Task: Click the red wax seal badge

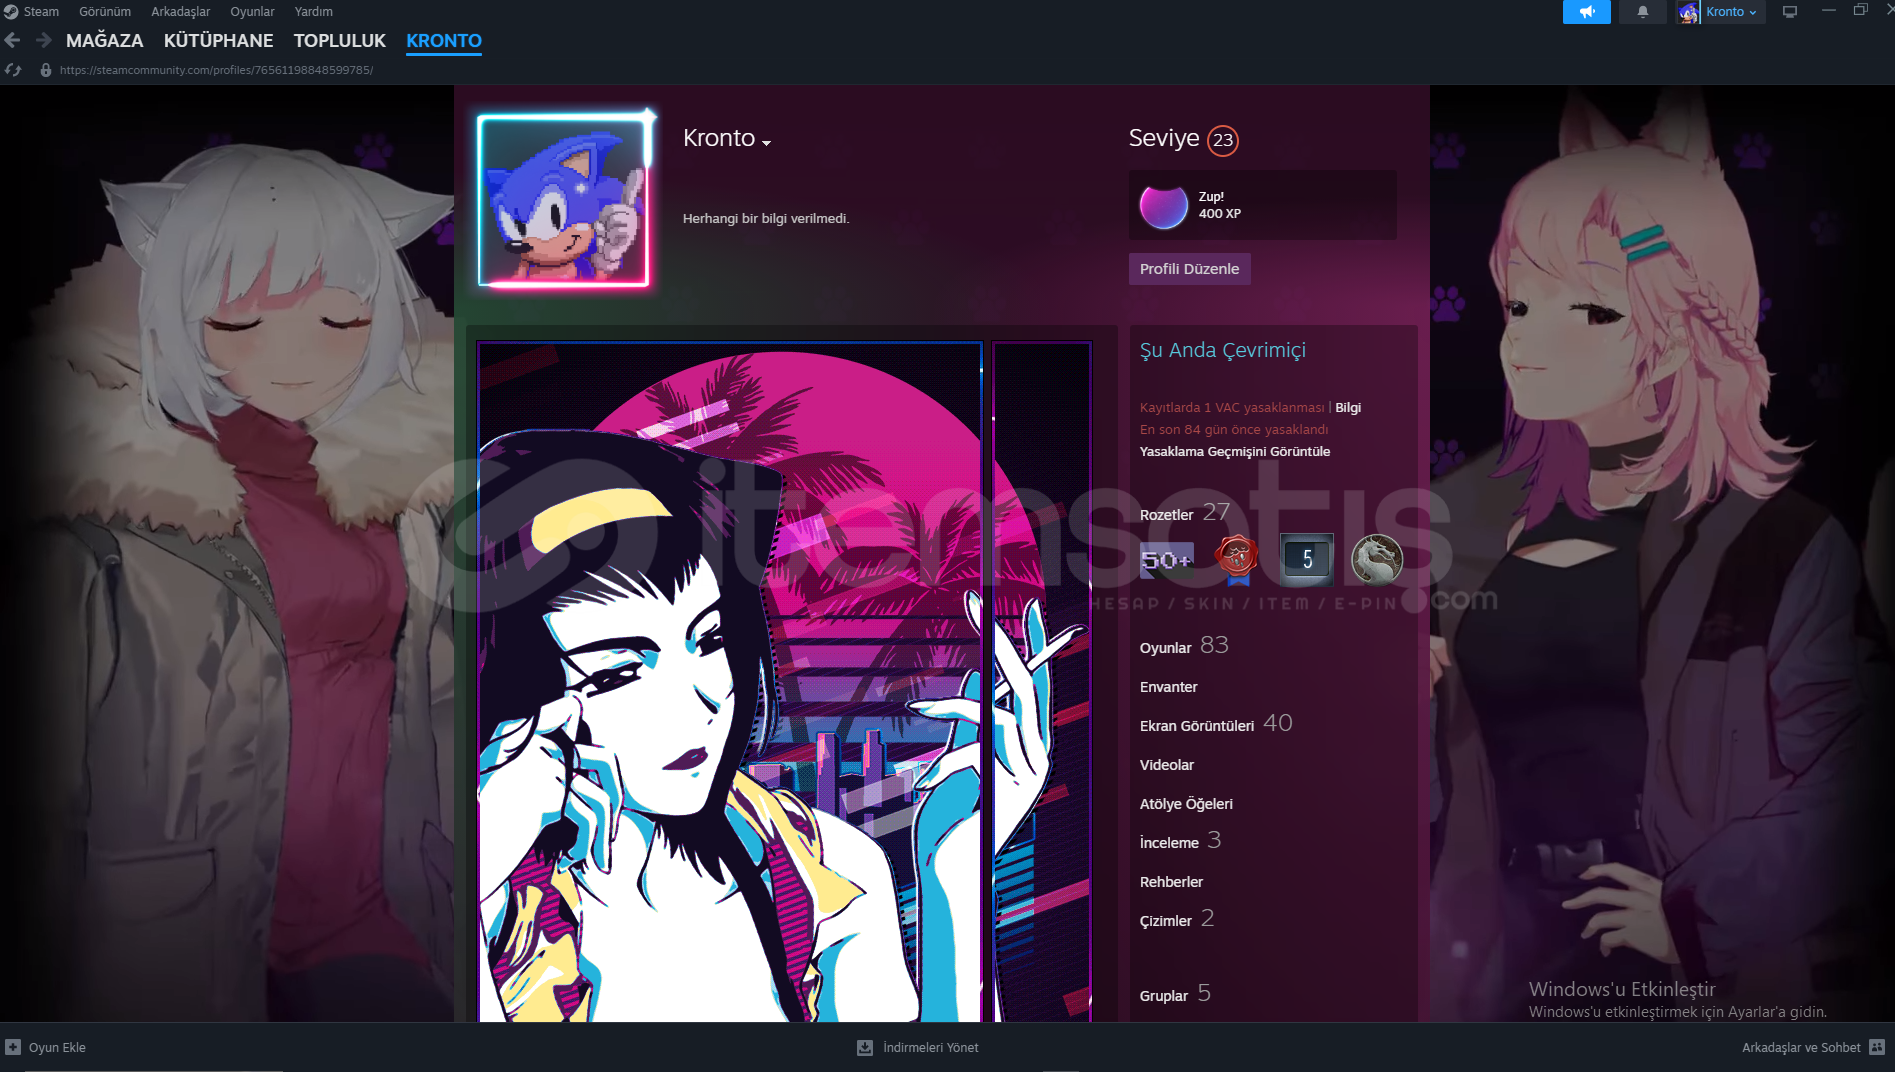Action: (1237, 559)
